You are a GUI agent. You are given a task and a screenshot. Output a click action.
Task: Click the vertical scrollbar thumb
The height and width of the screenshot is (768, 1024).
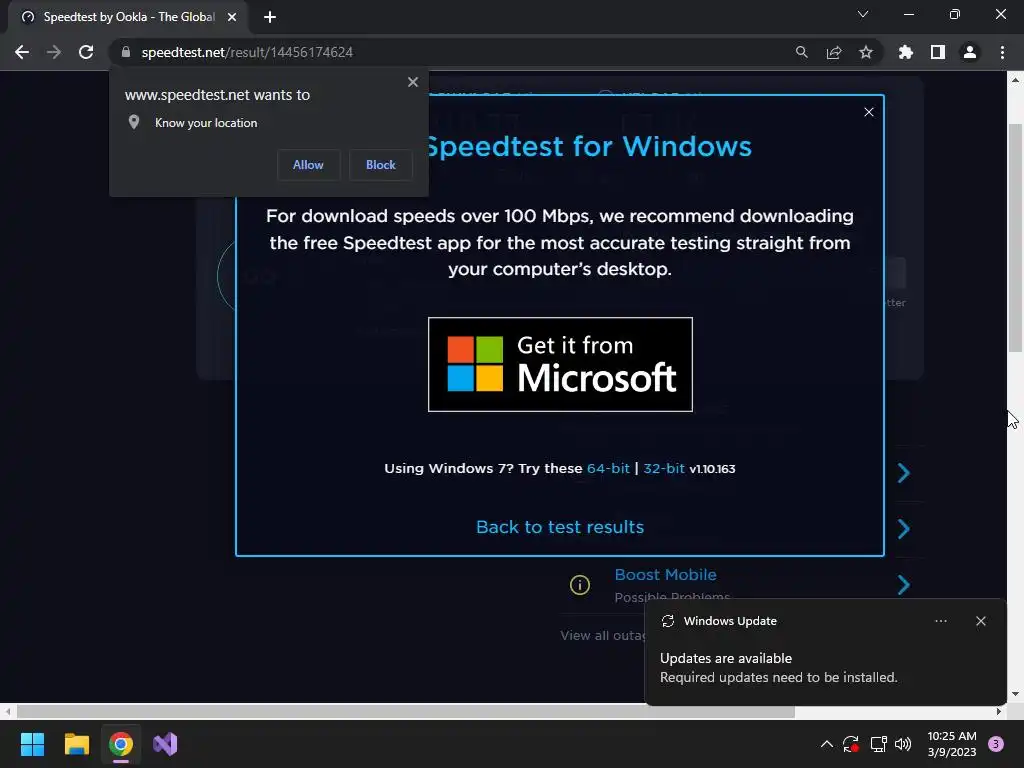[x=1016, y=238]
